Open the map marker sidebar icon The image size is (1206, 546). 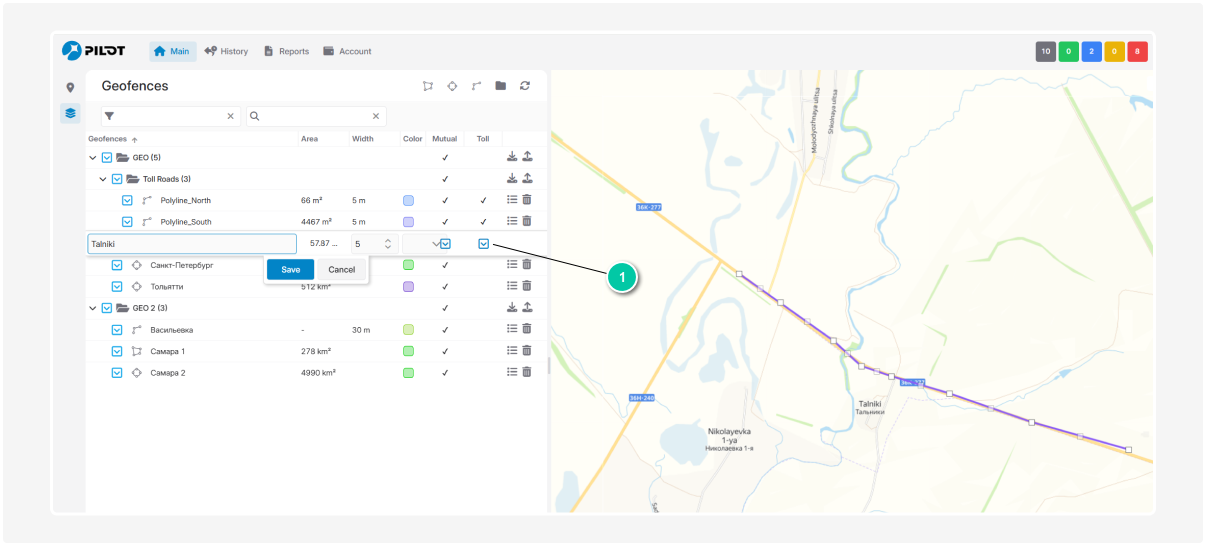[x=70, y=87]
